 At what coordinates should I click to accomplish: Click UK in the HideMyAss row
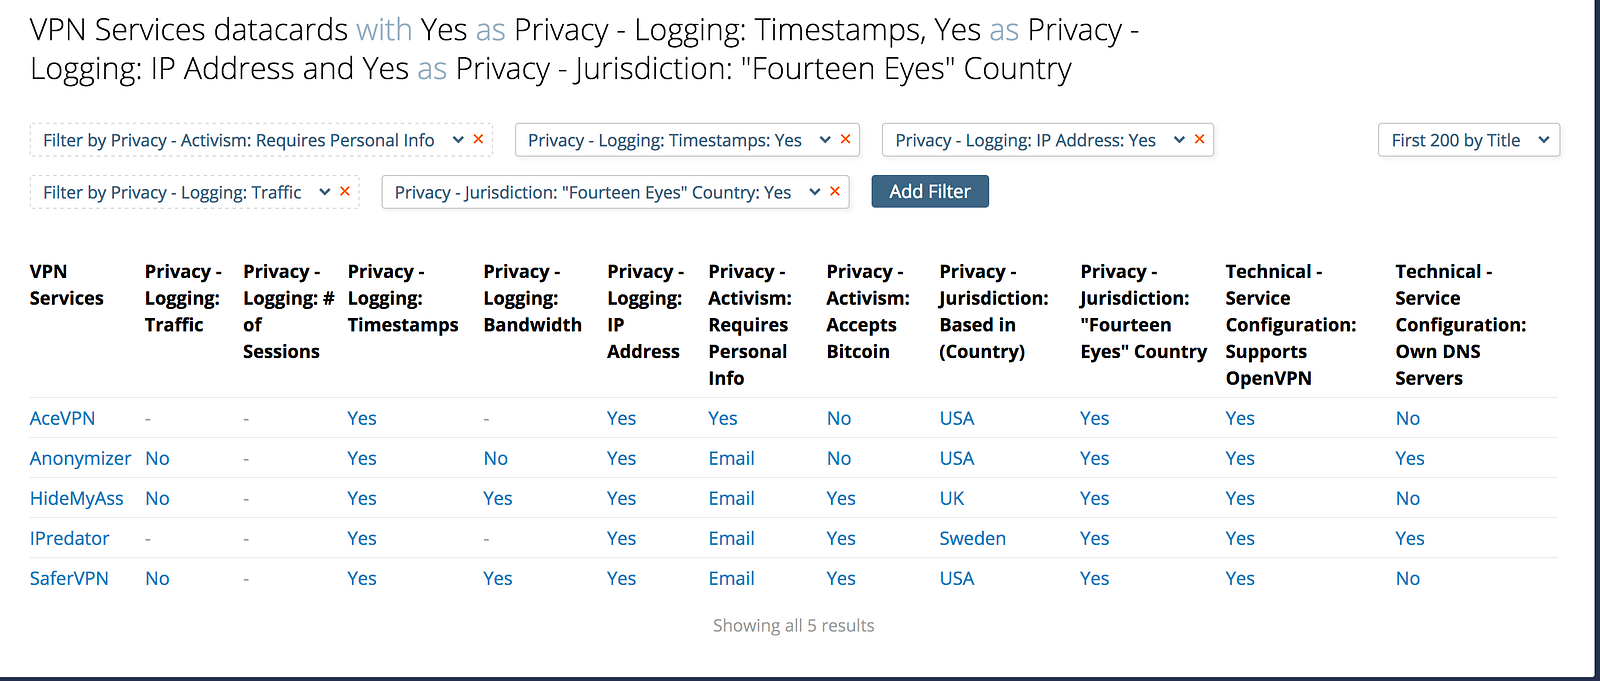pyautogui.click(x=952, y=498)
